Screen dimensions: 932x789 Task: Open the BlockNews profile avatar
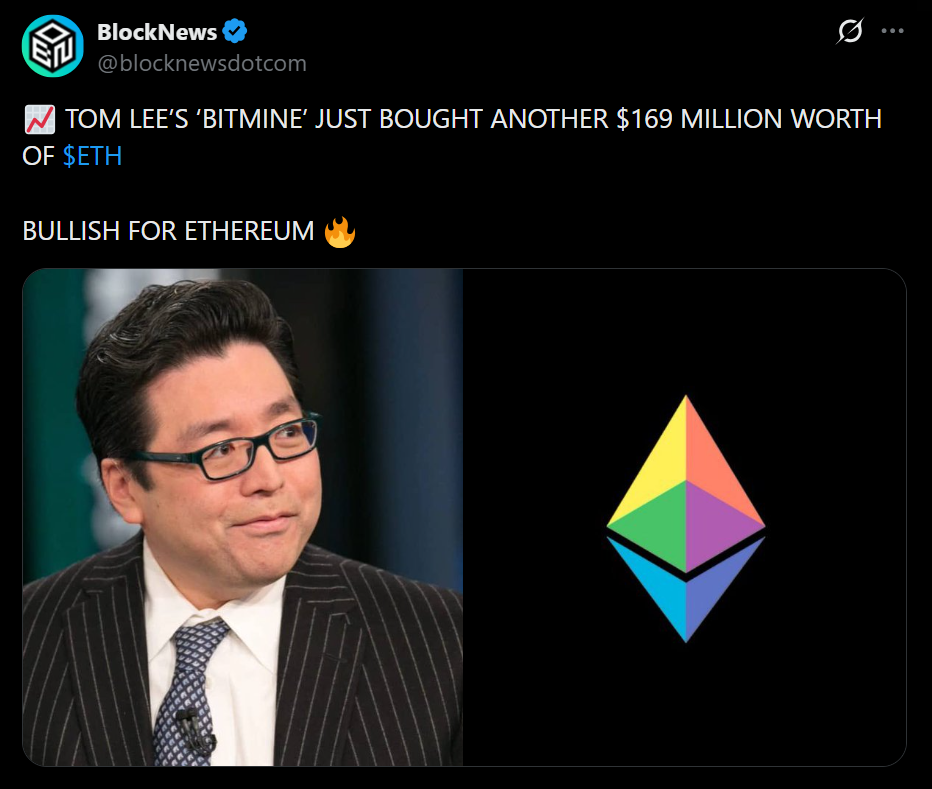pyautogui.click(x=52, y=46)
